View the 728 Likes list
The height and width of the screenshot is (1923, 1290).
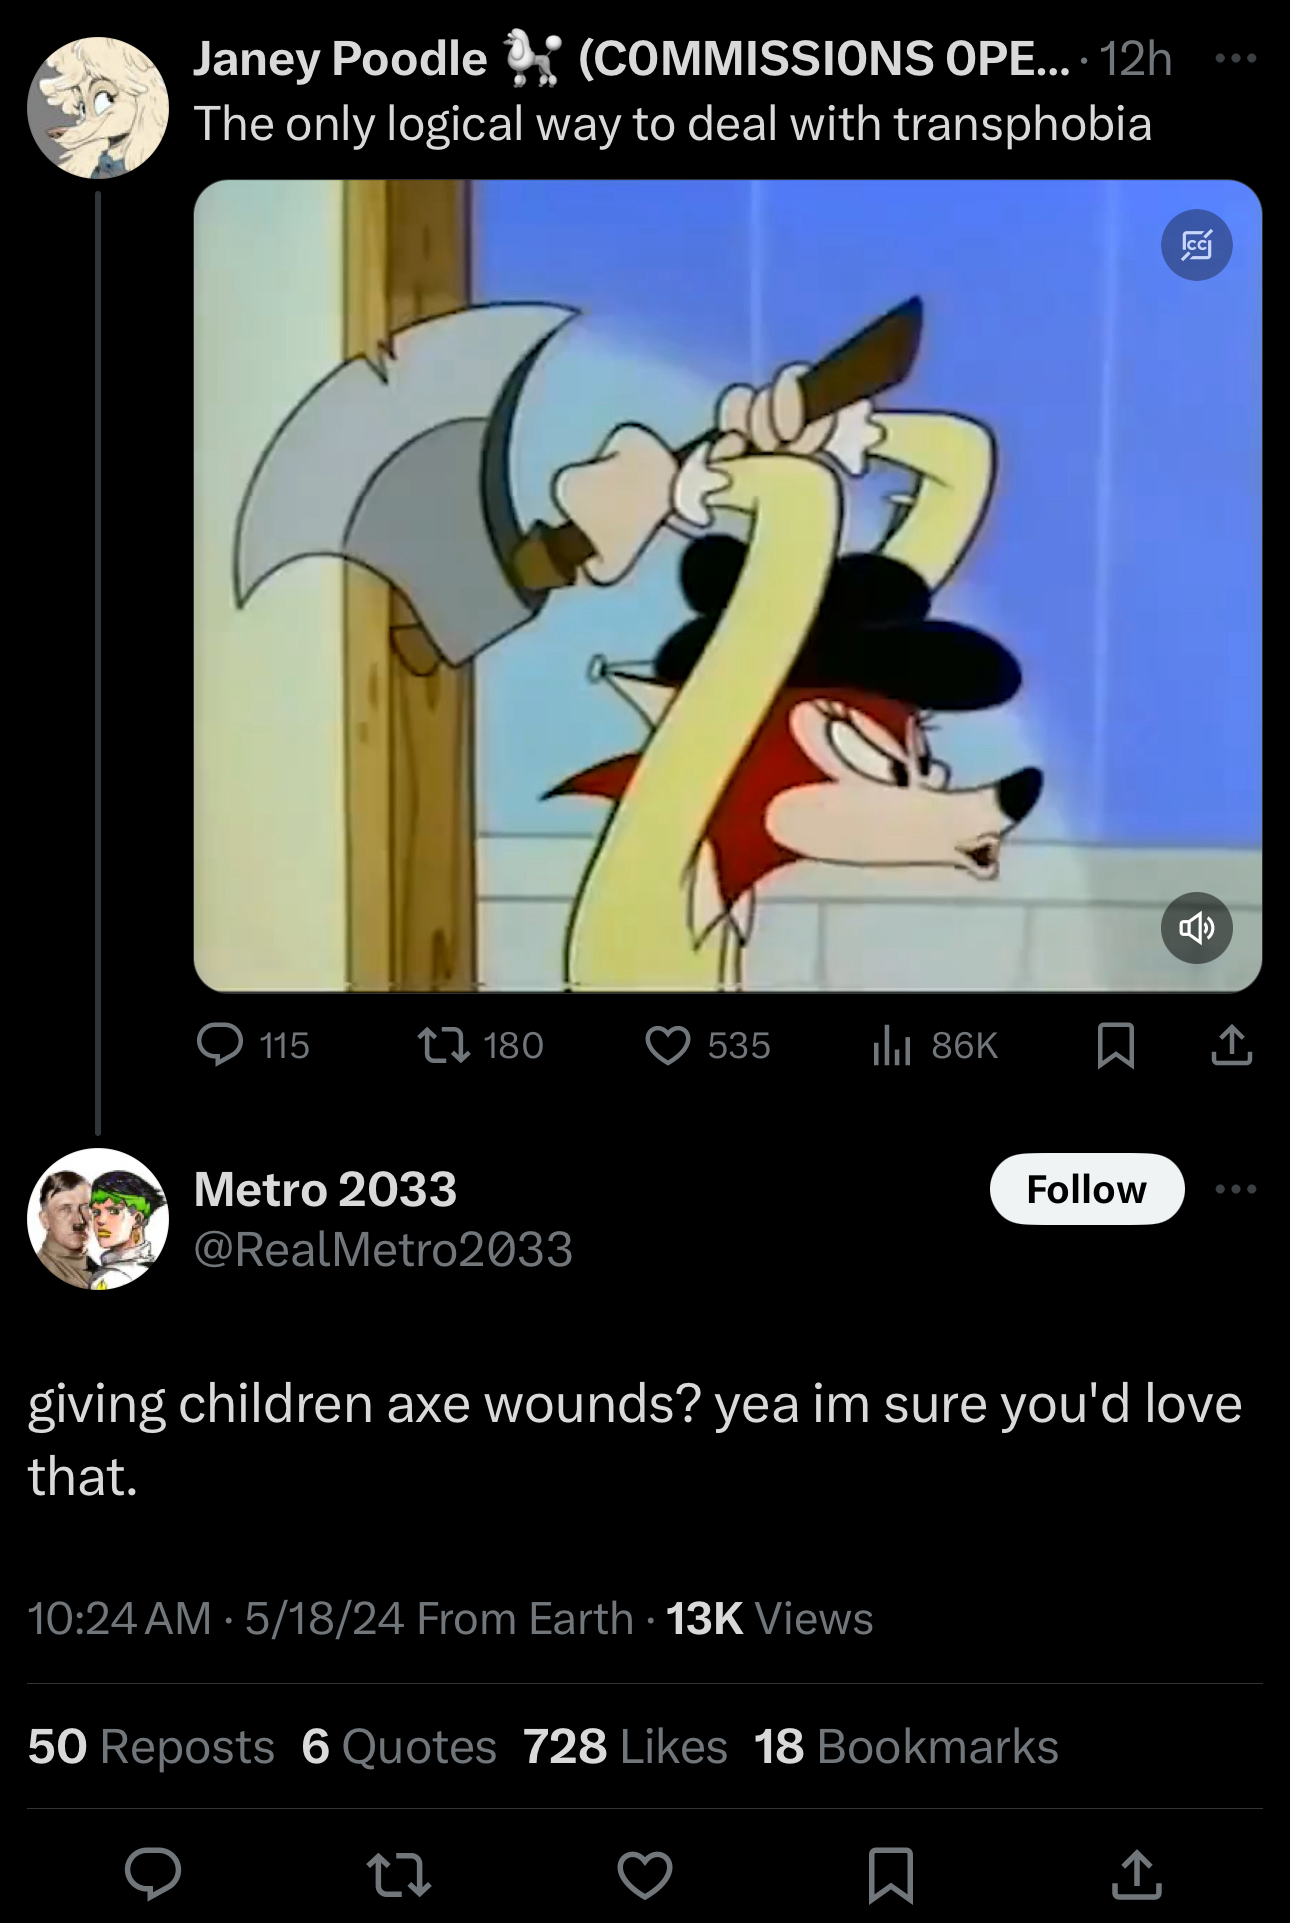click(625, 1747)
